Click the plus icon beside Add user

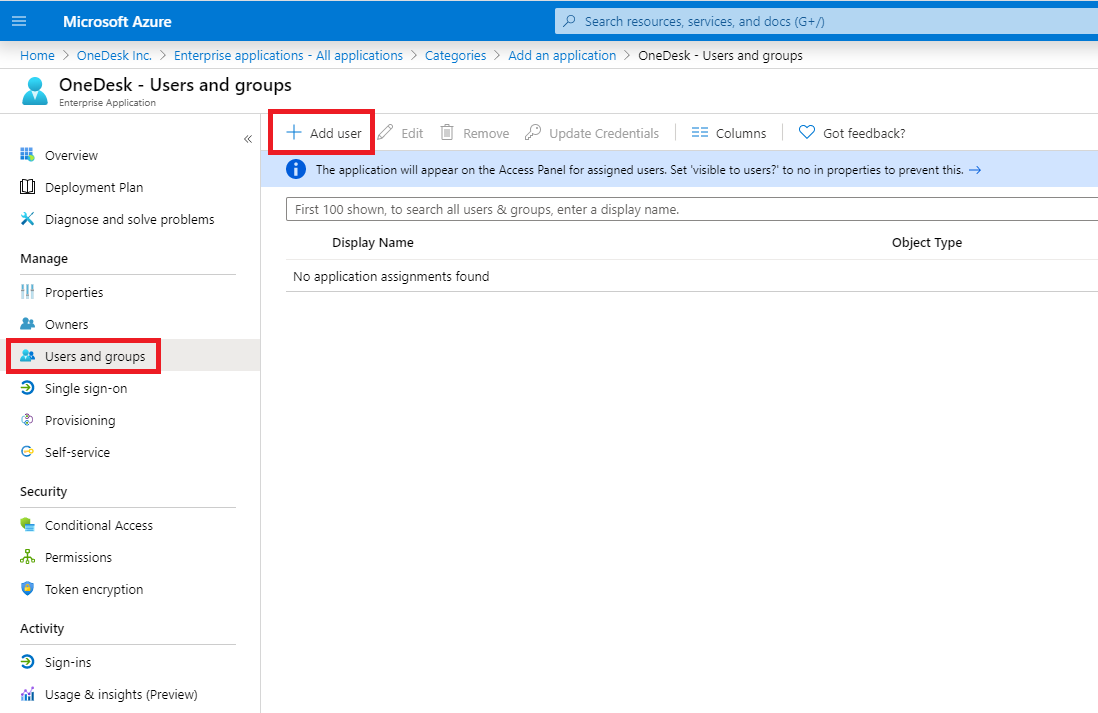pyautogui.click(x=294, y=132)
